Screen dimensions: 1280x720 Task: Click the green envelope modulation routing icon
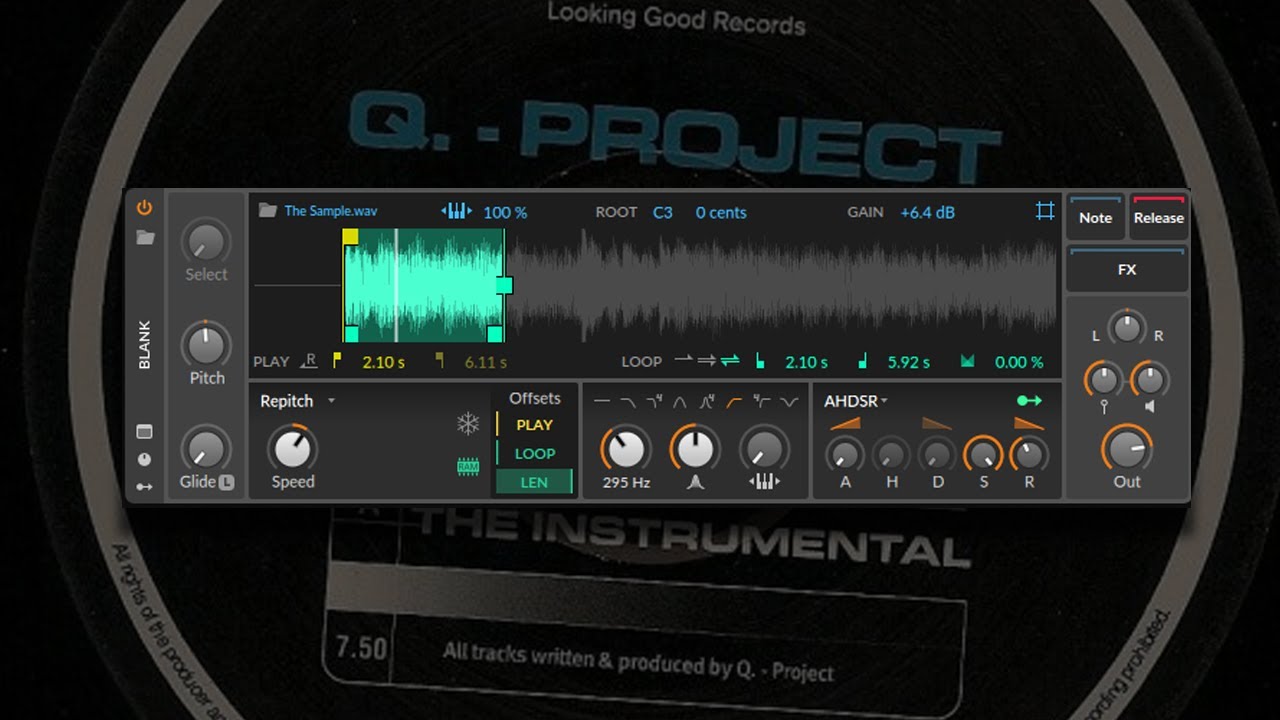coord(1029,401)
